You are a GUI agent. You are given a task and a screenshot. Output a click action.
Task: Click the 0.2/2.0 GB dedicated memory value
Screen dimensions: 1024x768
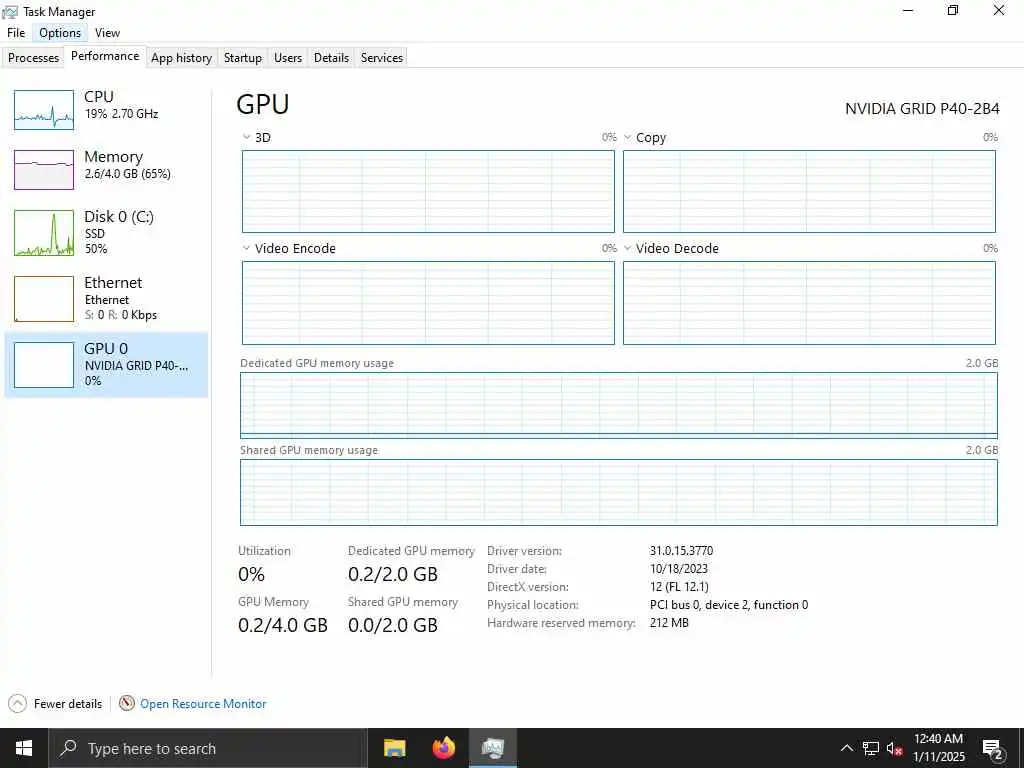click(x=392, y=574)
